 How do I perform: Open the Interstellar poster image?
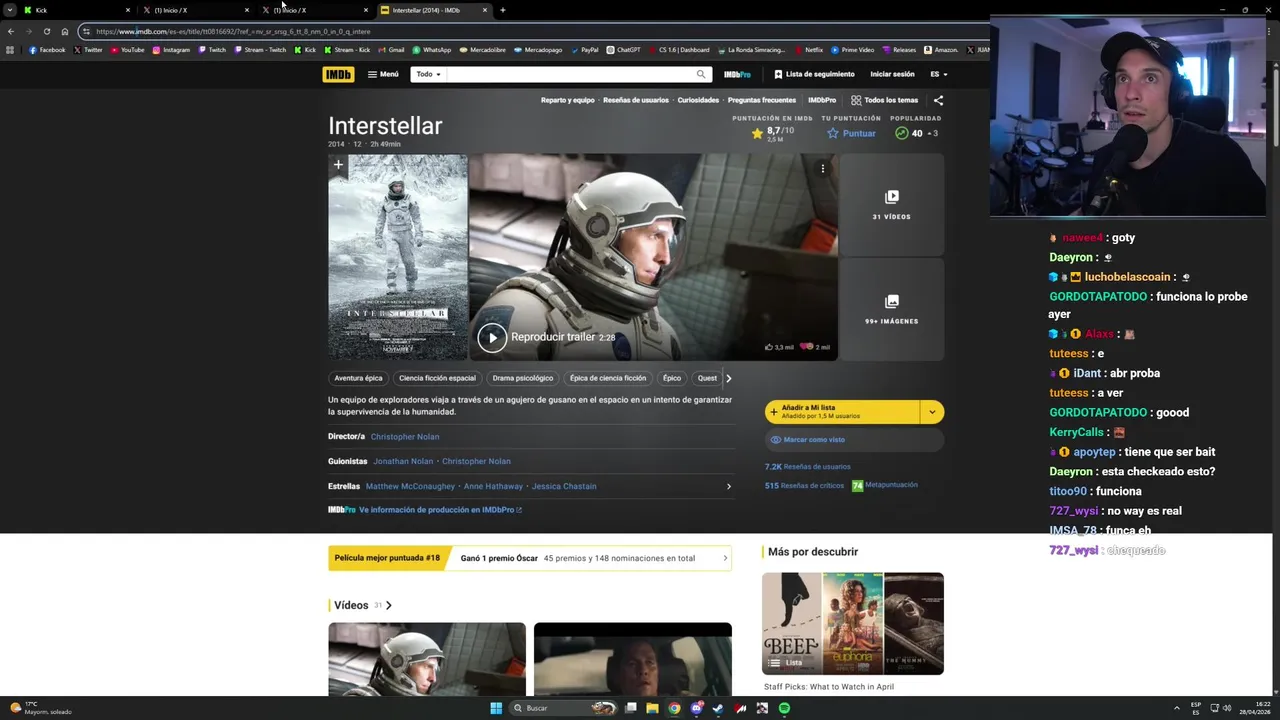[398, 258]
